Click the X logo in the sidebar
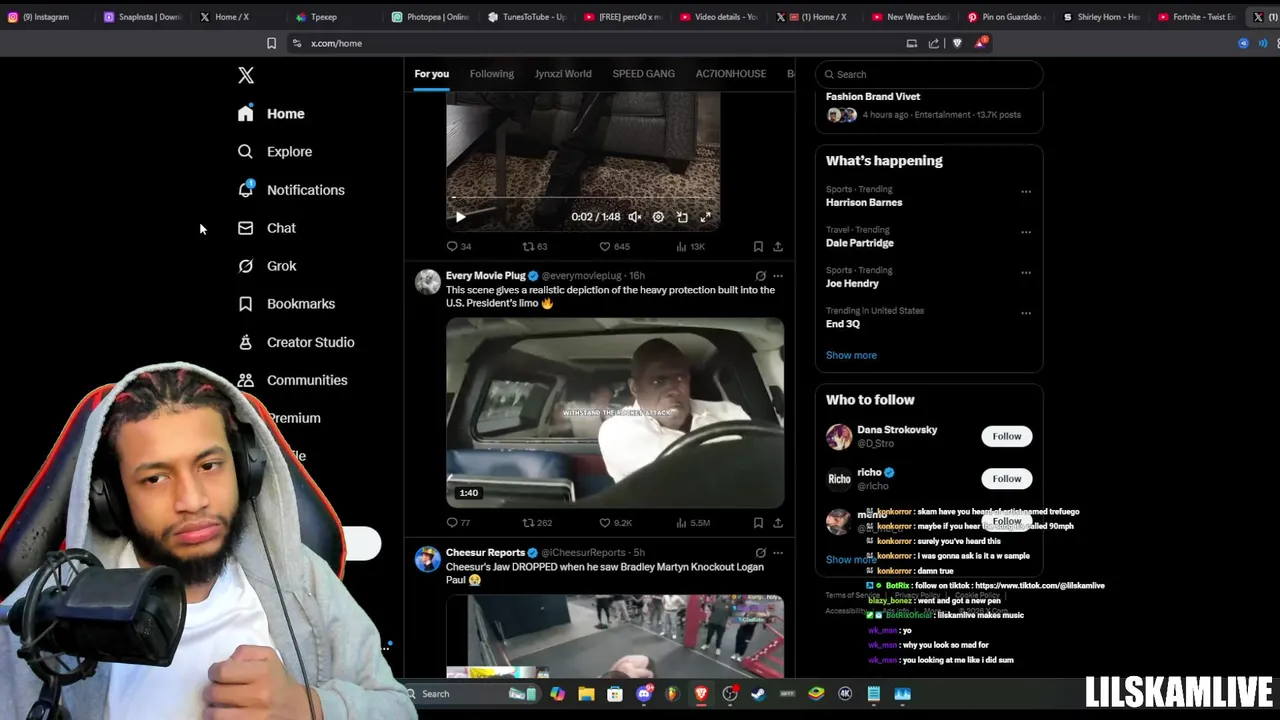 pos(246,75)
